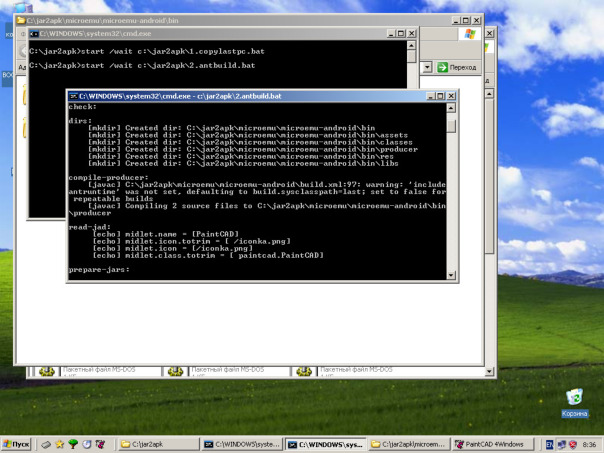Image resolution: width=604 pixels, height=453 pixels.
Task: Click Explorer window's scroll down arrow
Action: [490, 372]
